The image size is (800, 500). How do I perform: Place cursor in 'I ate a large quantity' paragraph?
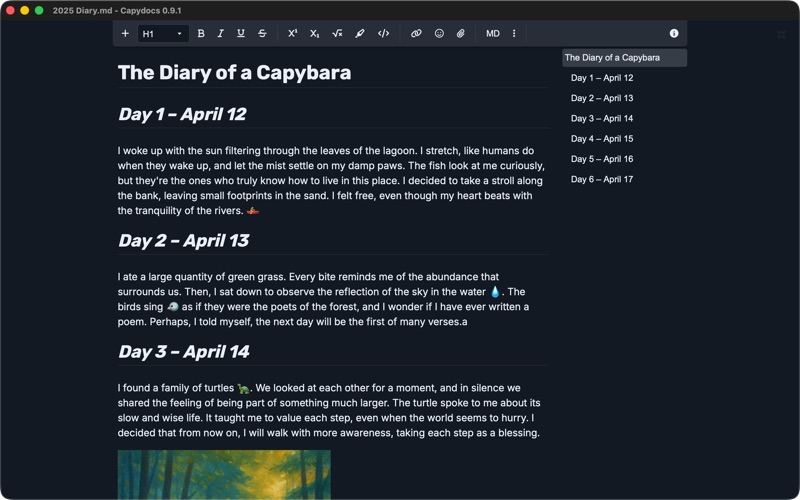tap(323, 299)
